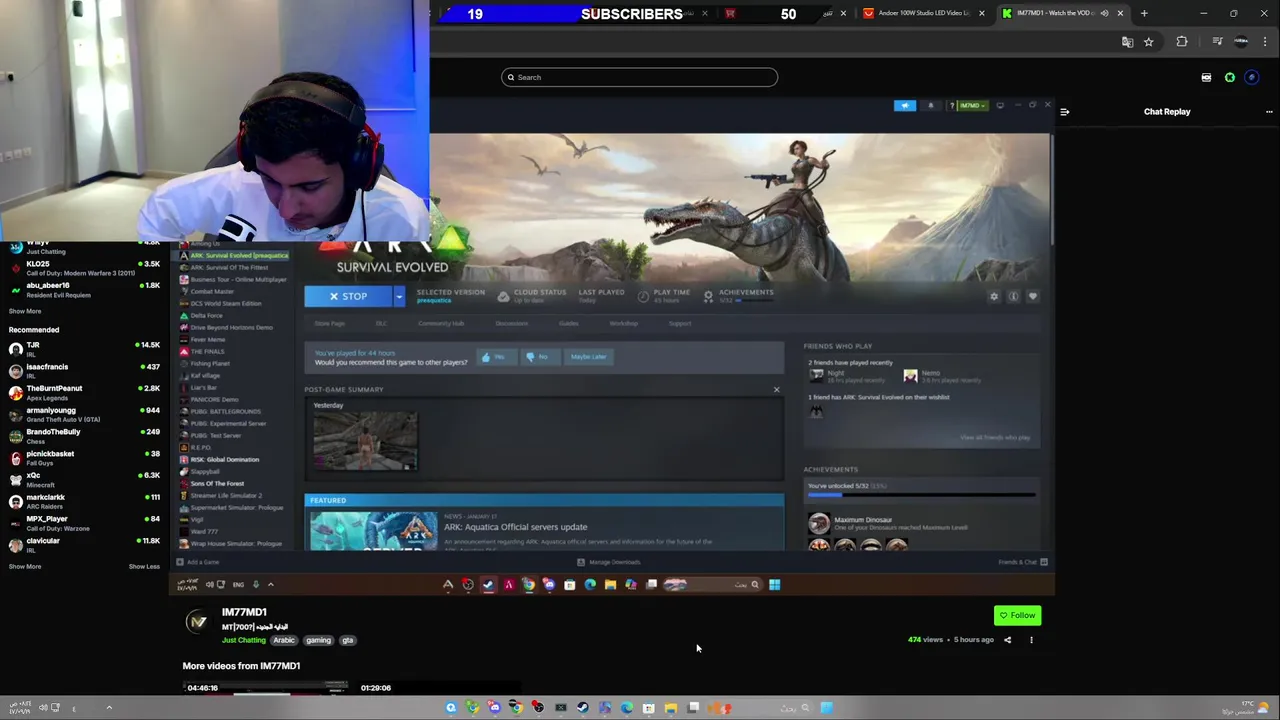Click the Maximum Dinosaur achievement icon
This screenshot has height=720, width=1280.
(x=819, y=523)
